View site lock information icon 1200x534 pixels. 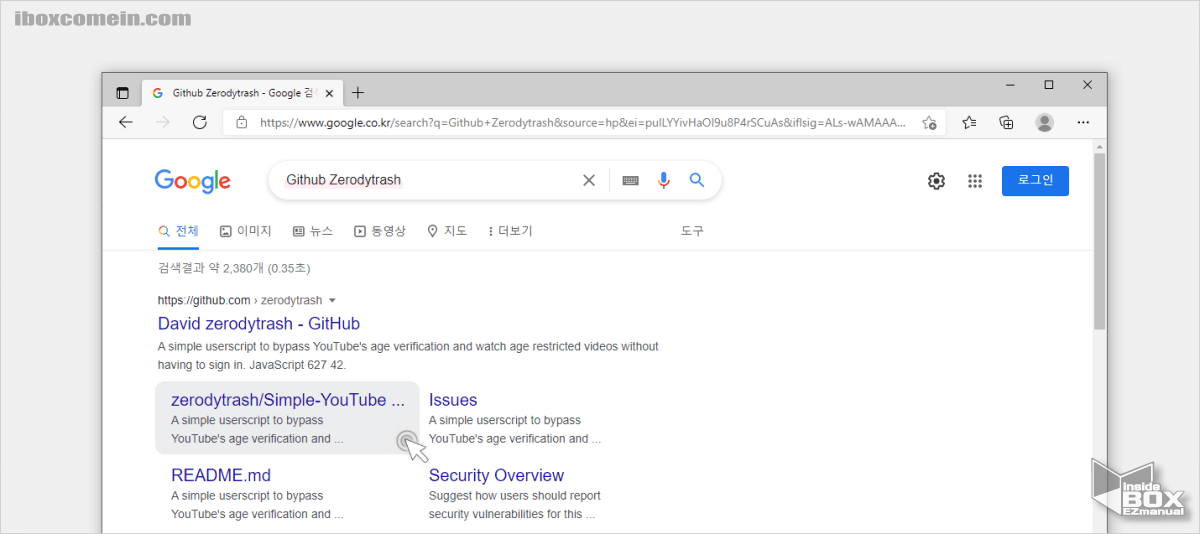241,122
